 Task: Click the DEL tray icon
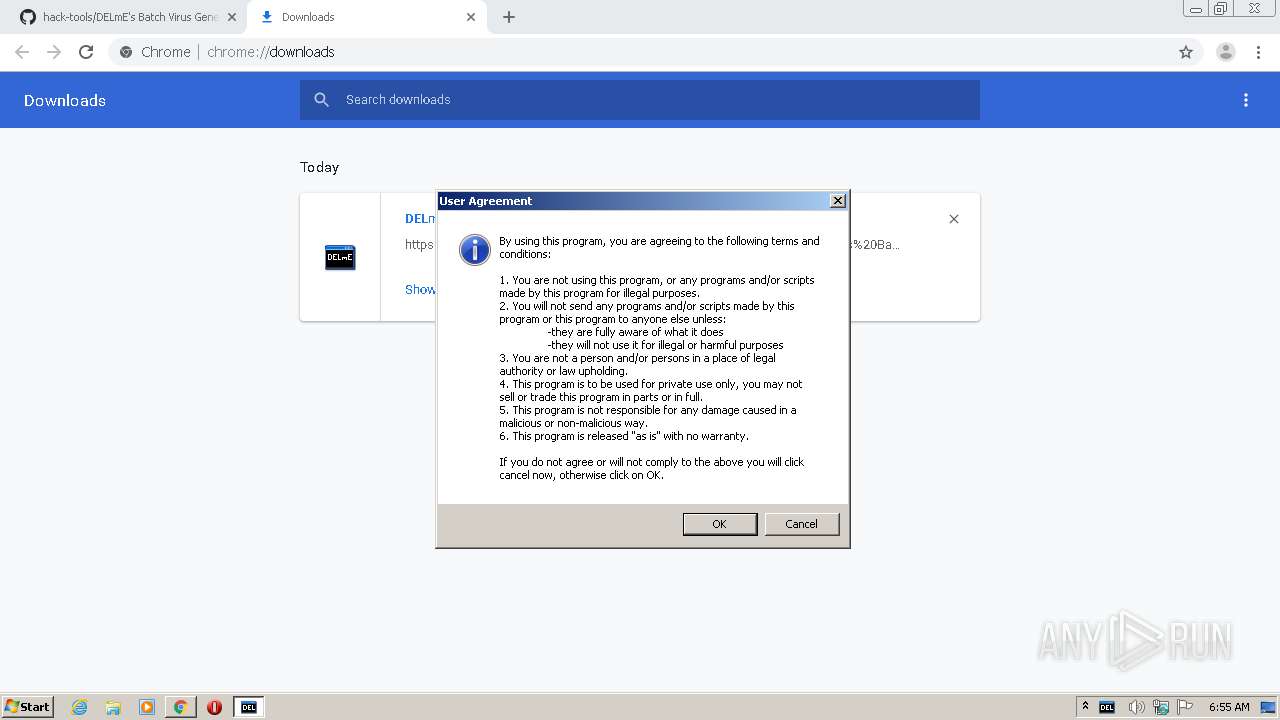coord(1106,707)
